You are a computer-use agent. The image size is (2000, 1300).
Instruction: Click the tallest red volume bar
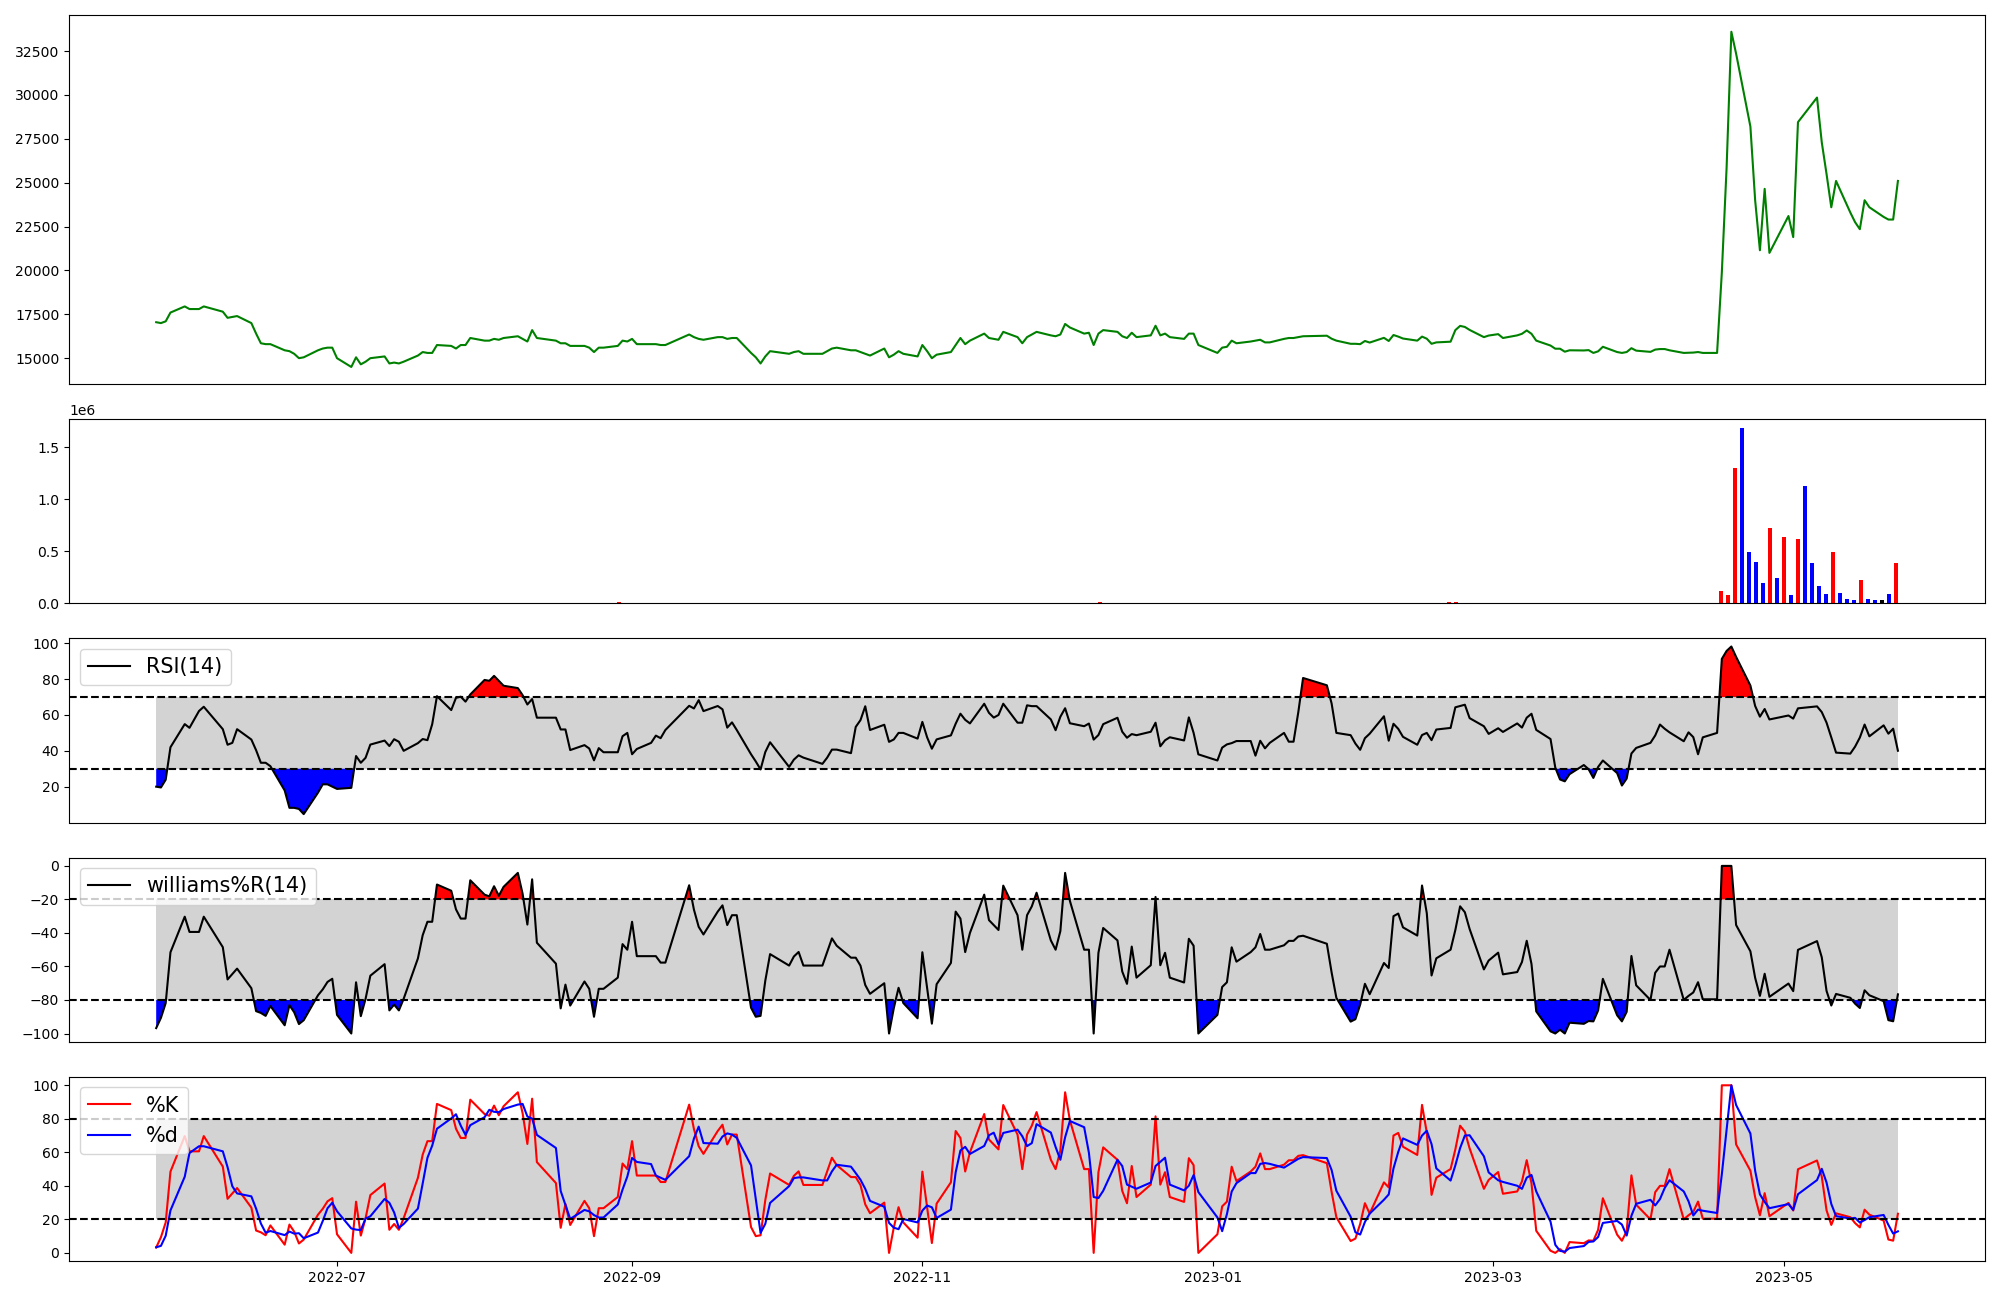pyautogui.click(x=1735, y=535)
